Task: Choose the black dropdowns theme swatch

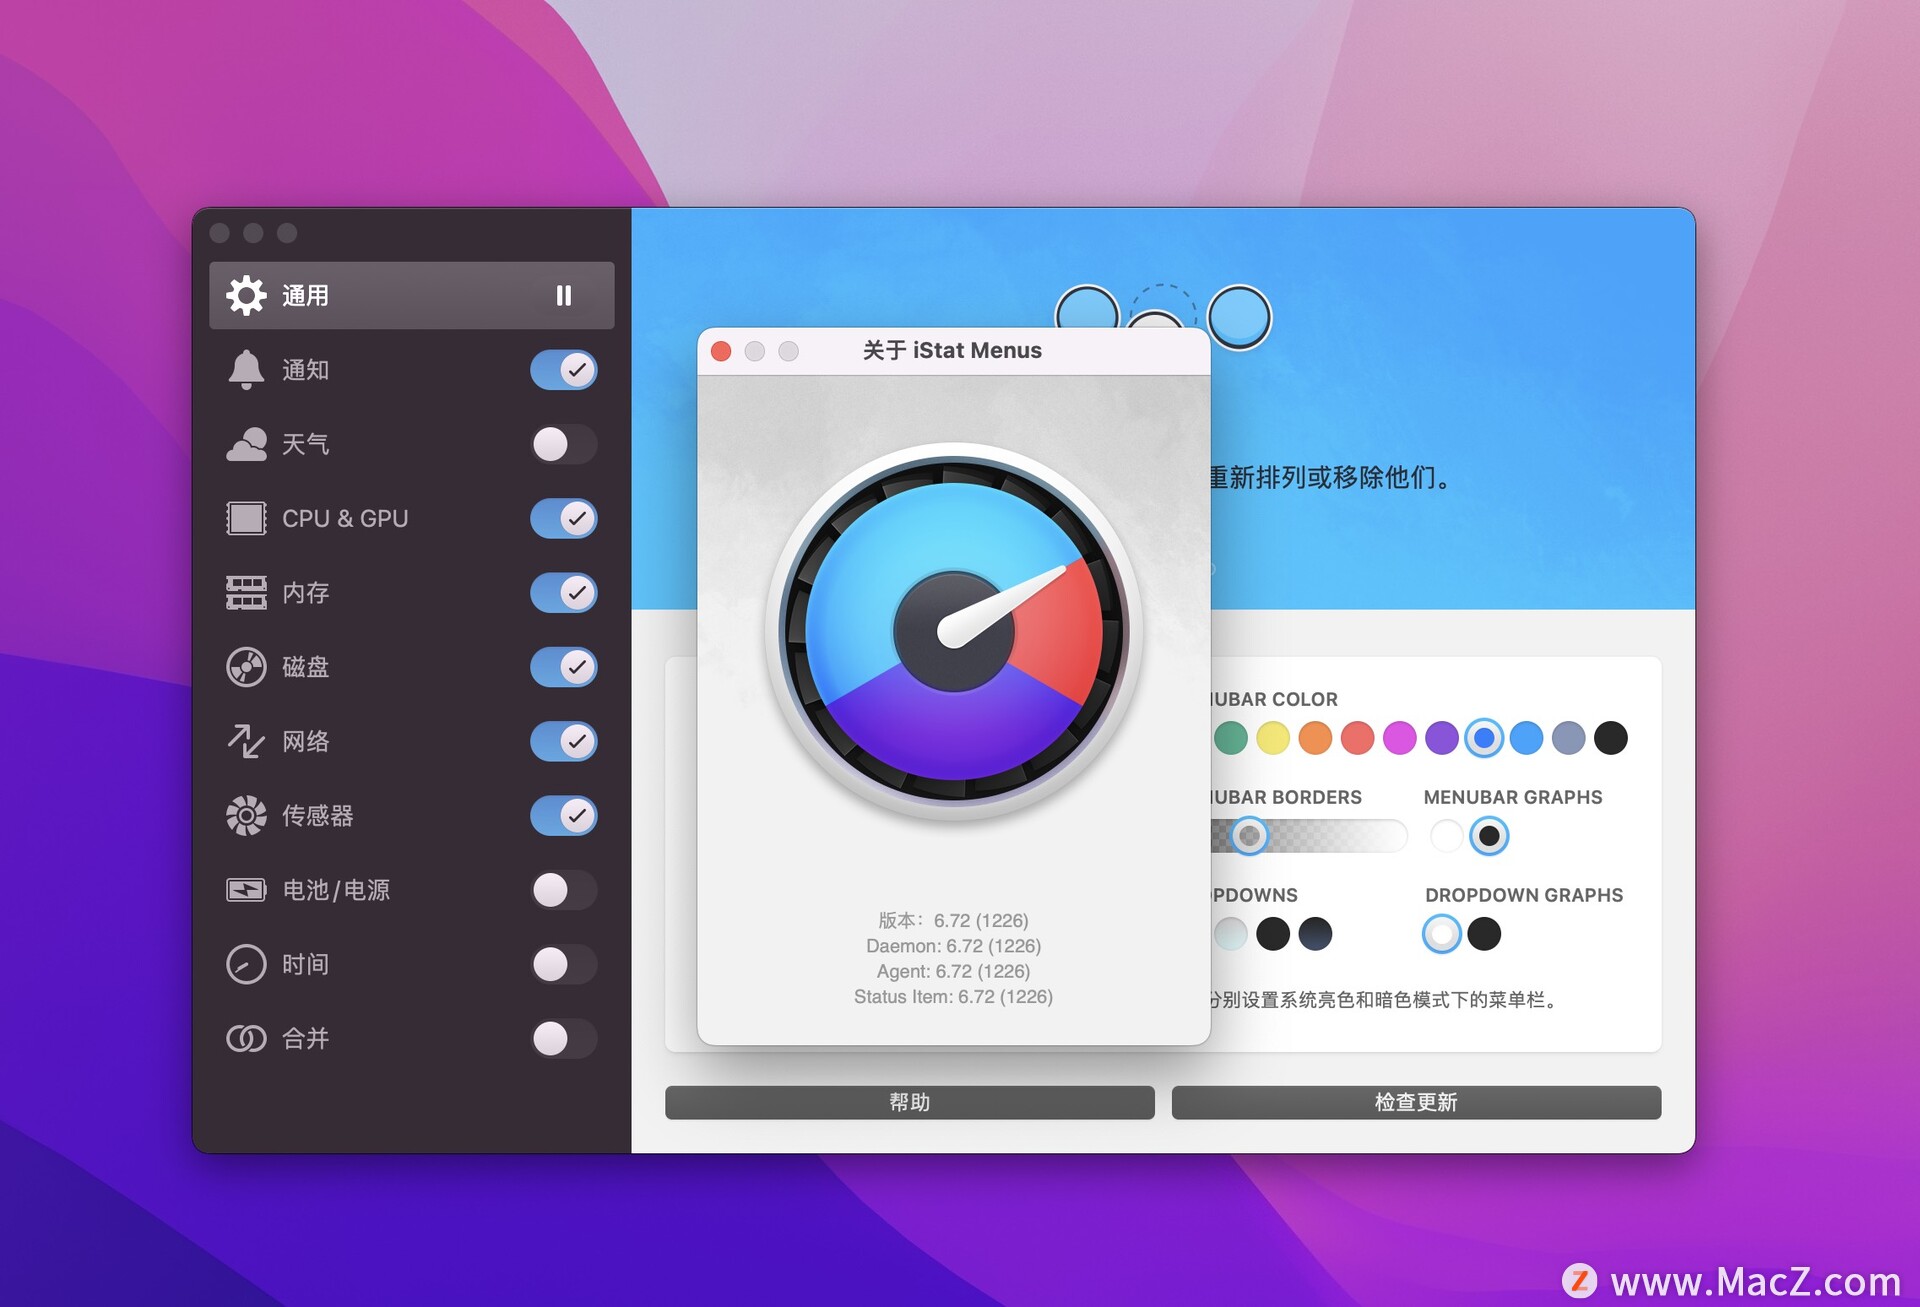Action: click(x=1273, y=934)
